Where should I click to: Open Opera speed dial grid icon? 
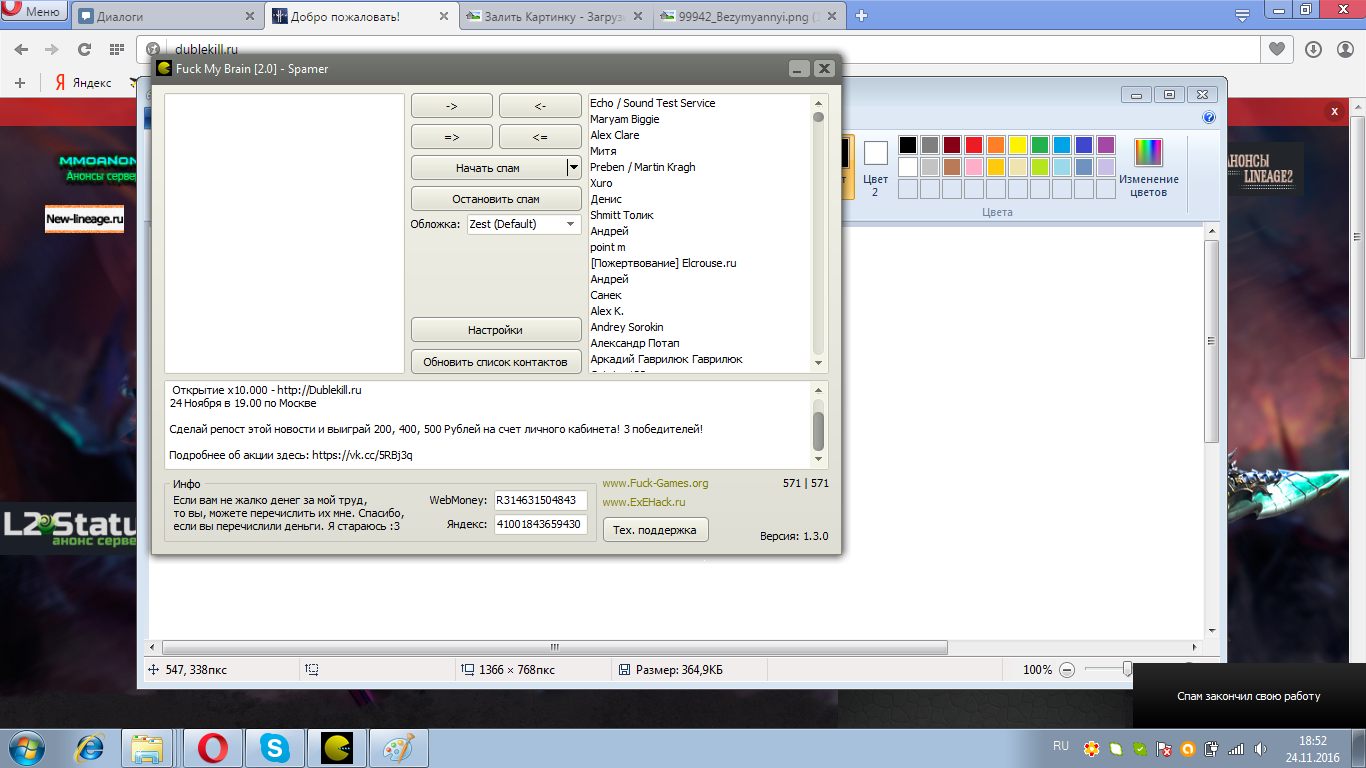(116, 49)
